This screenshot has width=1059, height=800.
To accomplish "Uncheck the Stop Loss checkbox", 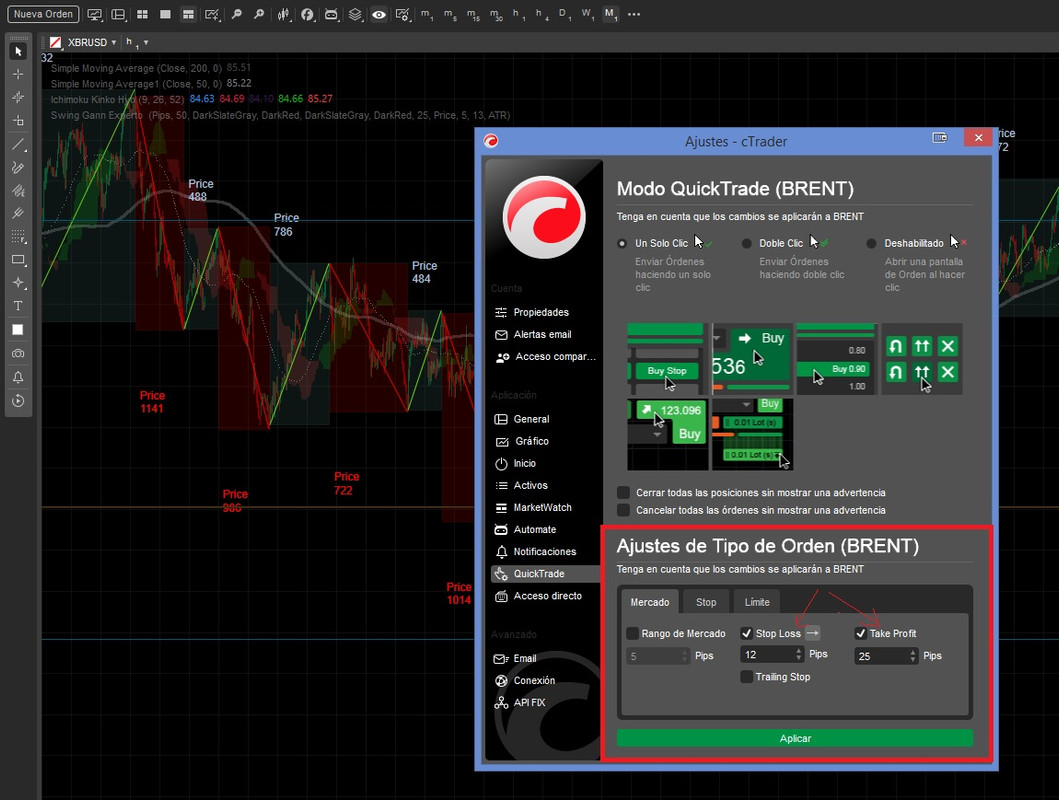I will (x=746, y=633).
